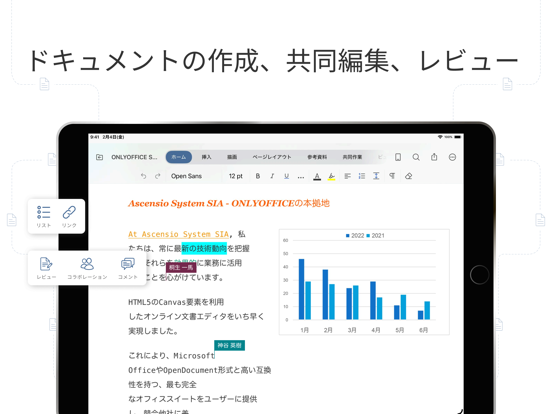Toggle underline formatting
Image resolution: width=552 pixels, height=414 pixels.
(287, 176)
